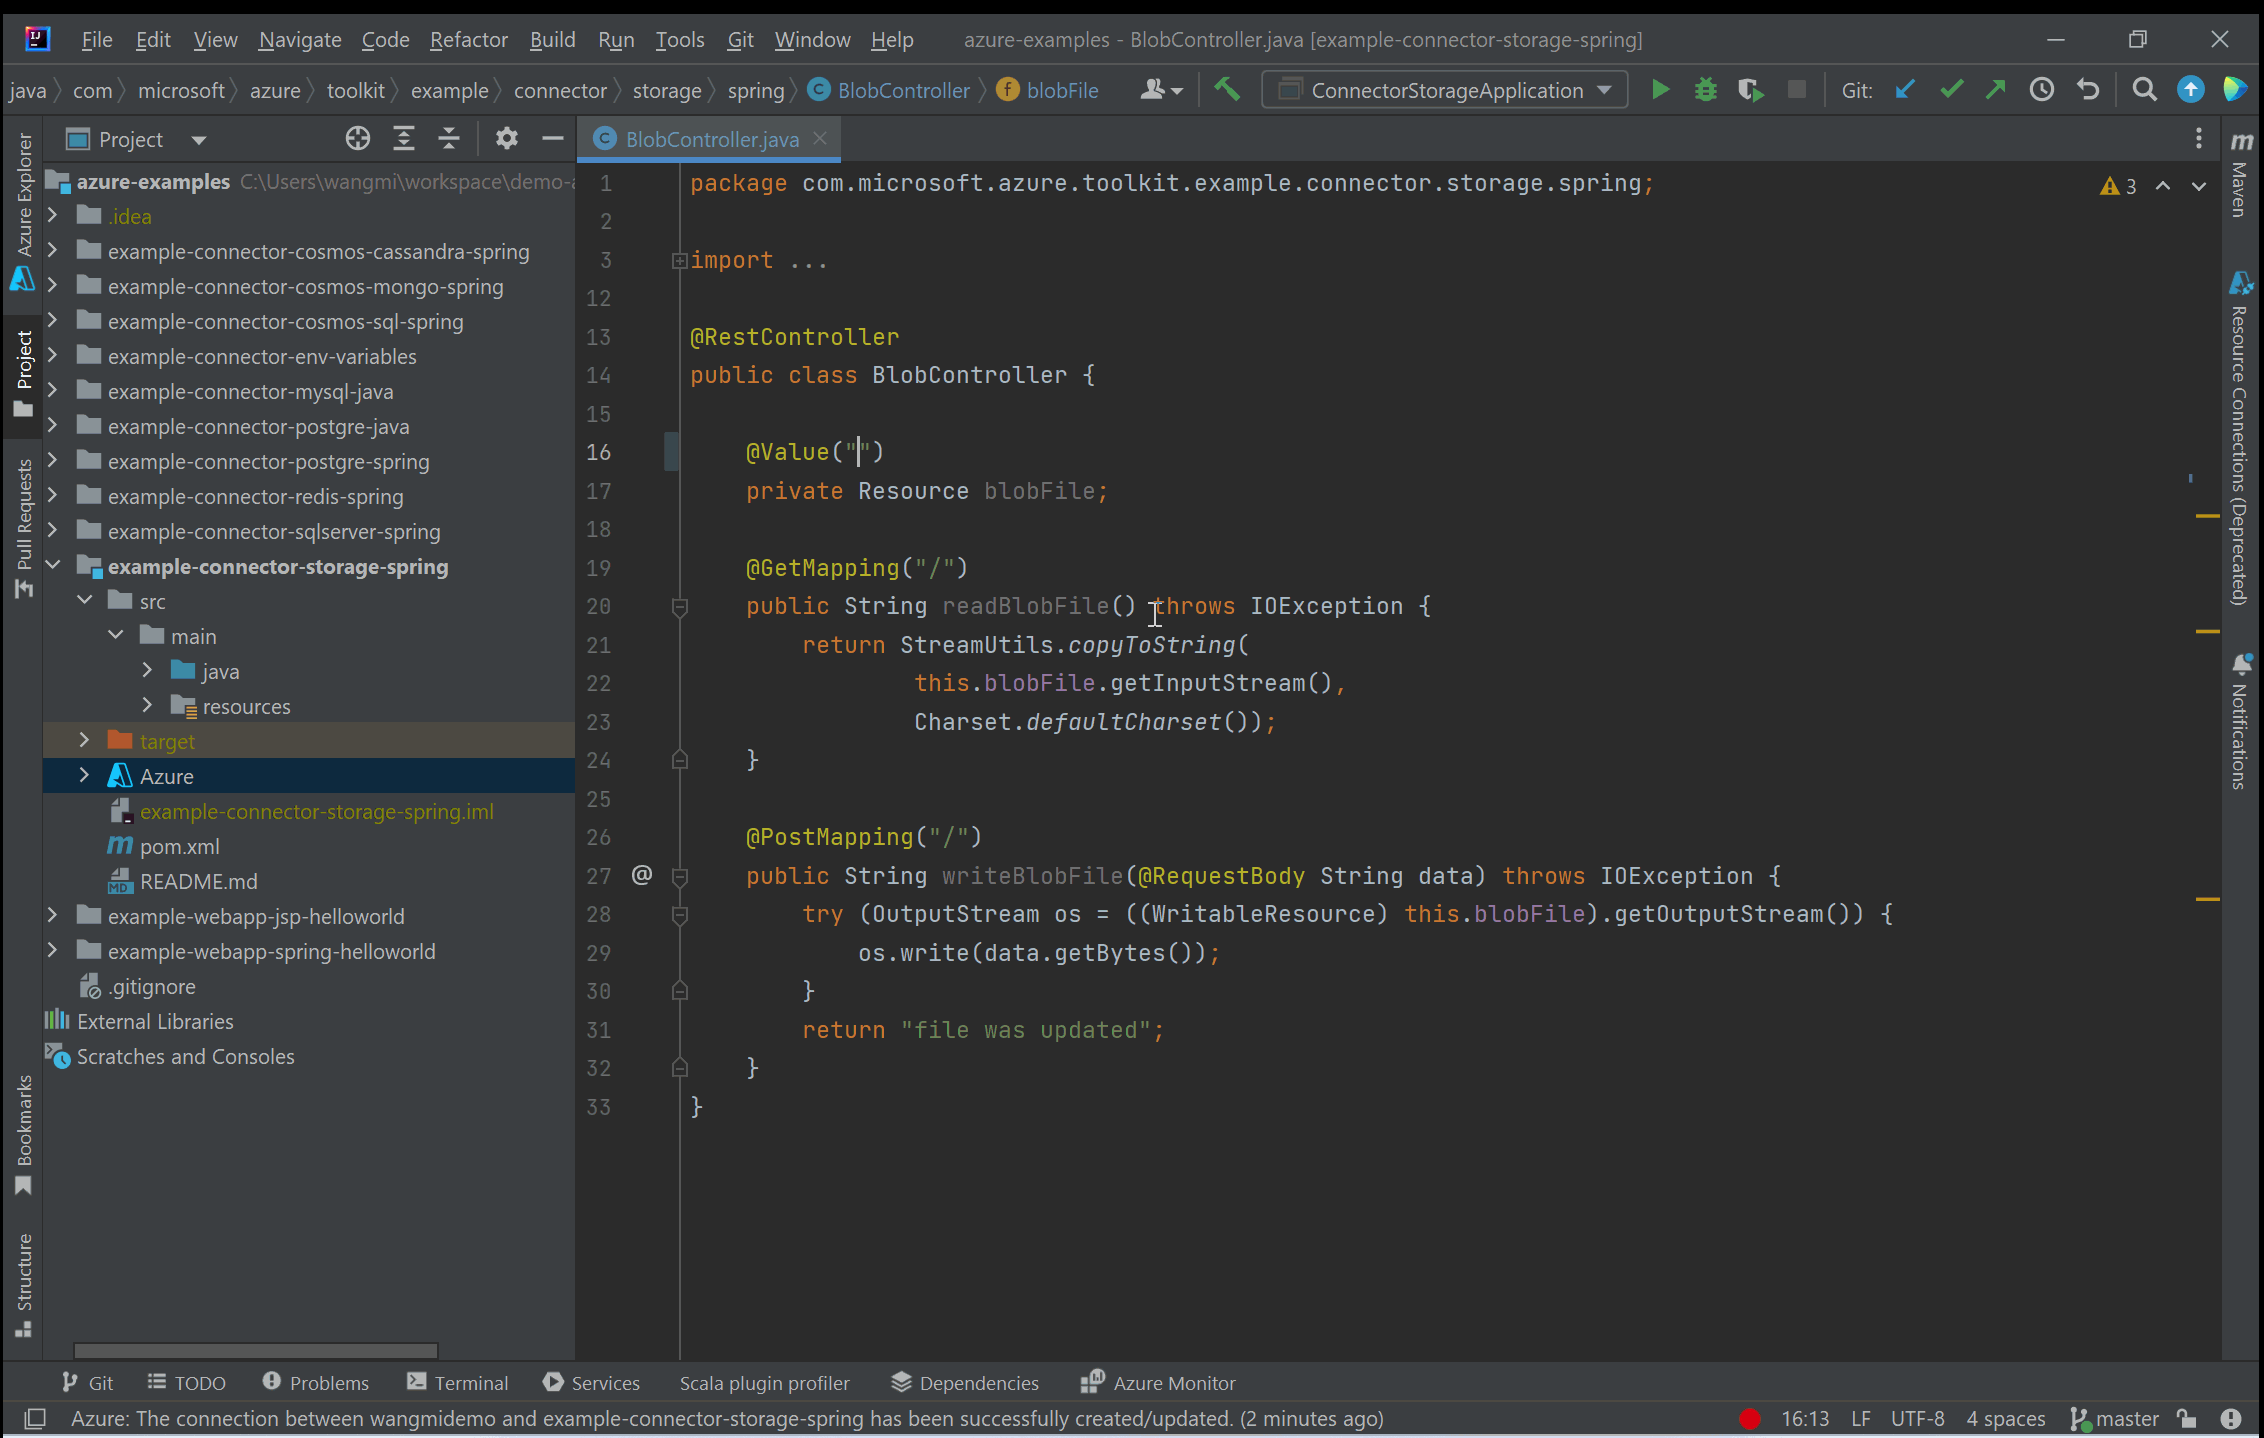The height and width of the screenshot is (1438, 2264).
Task: Open the Problems tool window
Action: click(x=316, y=1383)
